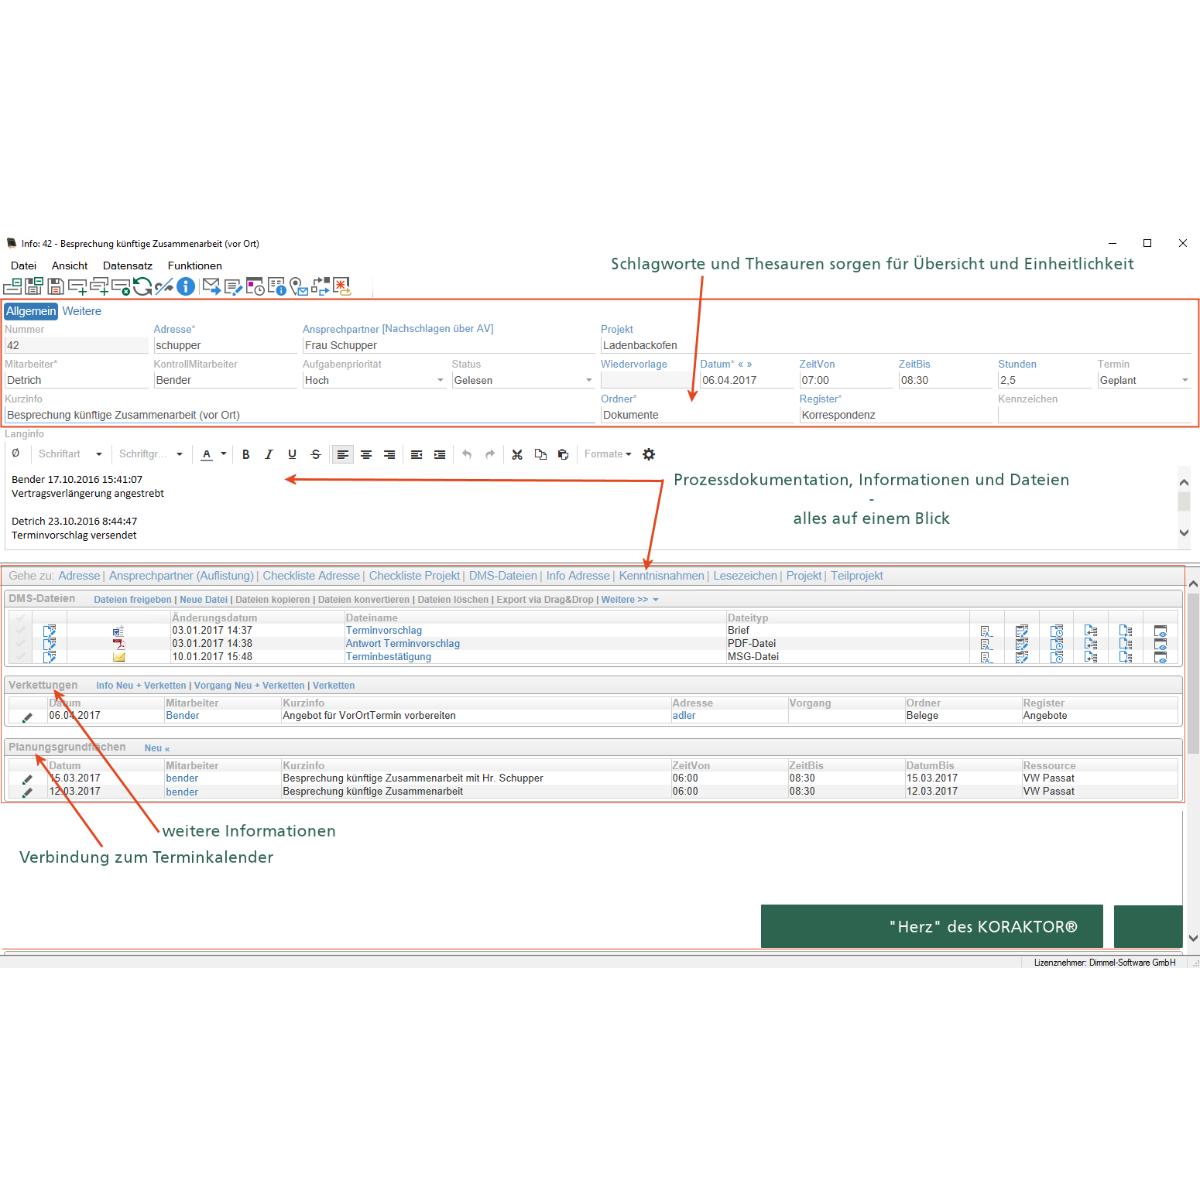Click the Langinfo scroll down arrow
The width and height of the screenshot is (1200, 1200).
[1184, 533]
